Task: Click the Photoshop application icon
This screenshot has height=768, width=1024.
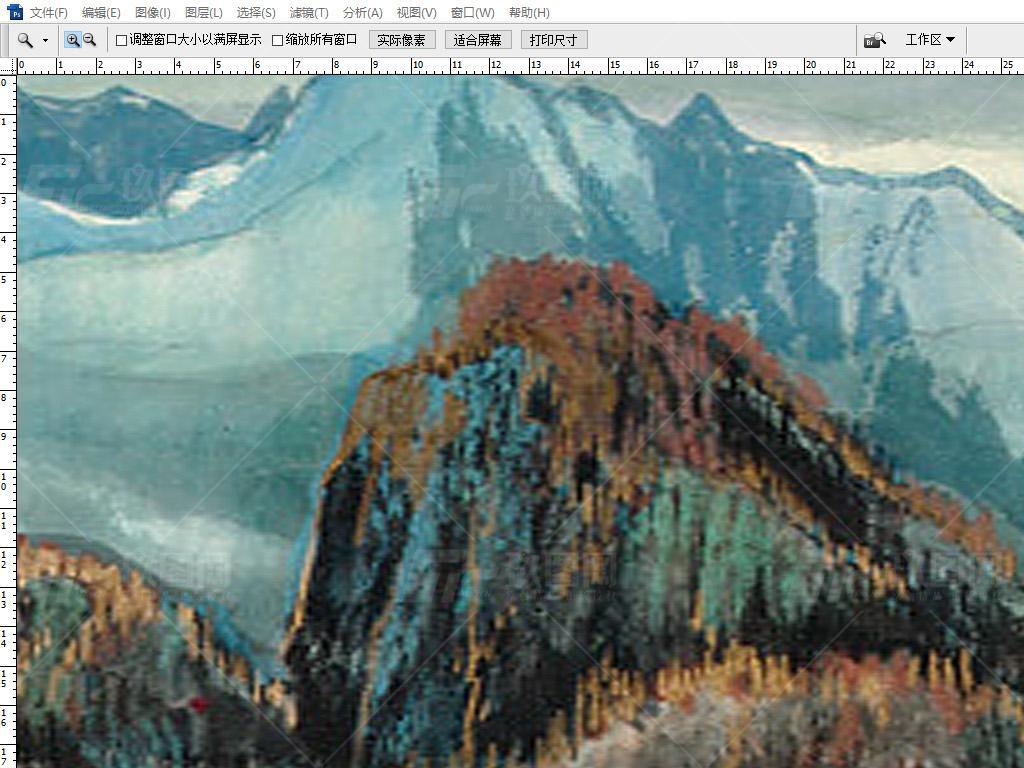Action: (x=15, y=12)
